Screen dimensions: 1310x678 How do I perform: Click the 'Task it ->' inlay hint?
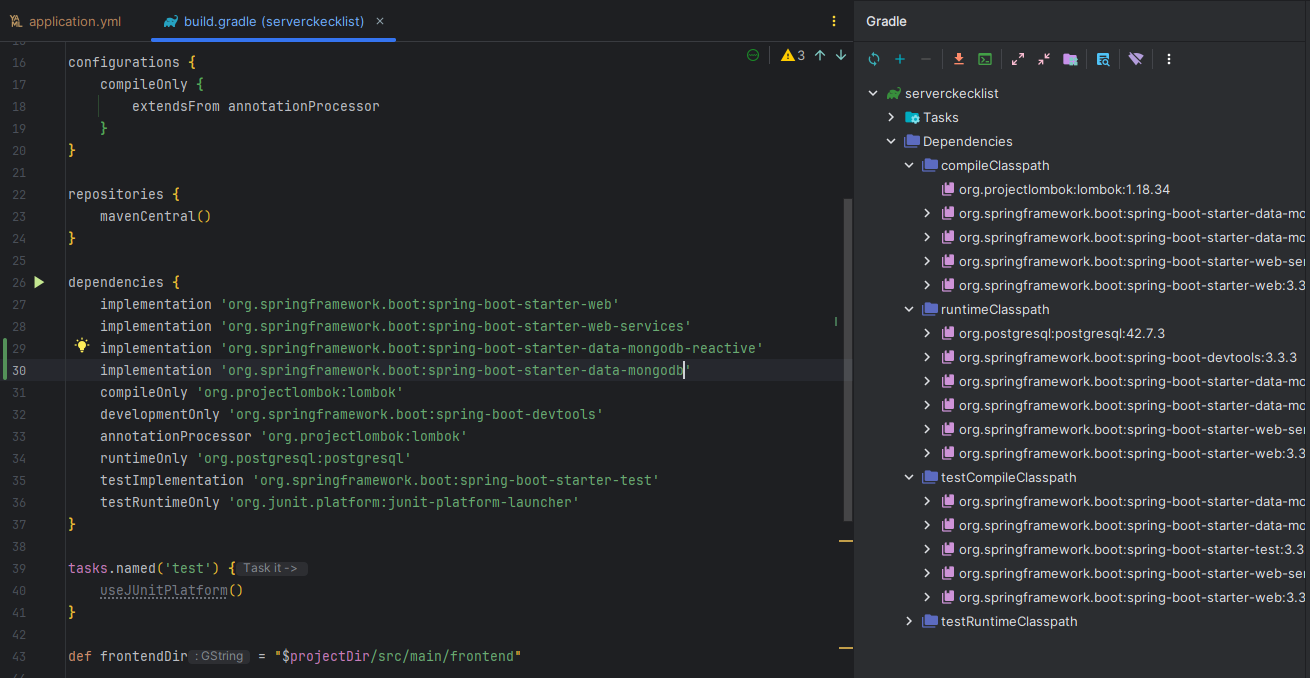tap(271, 568)
